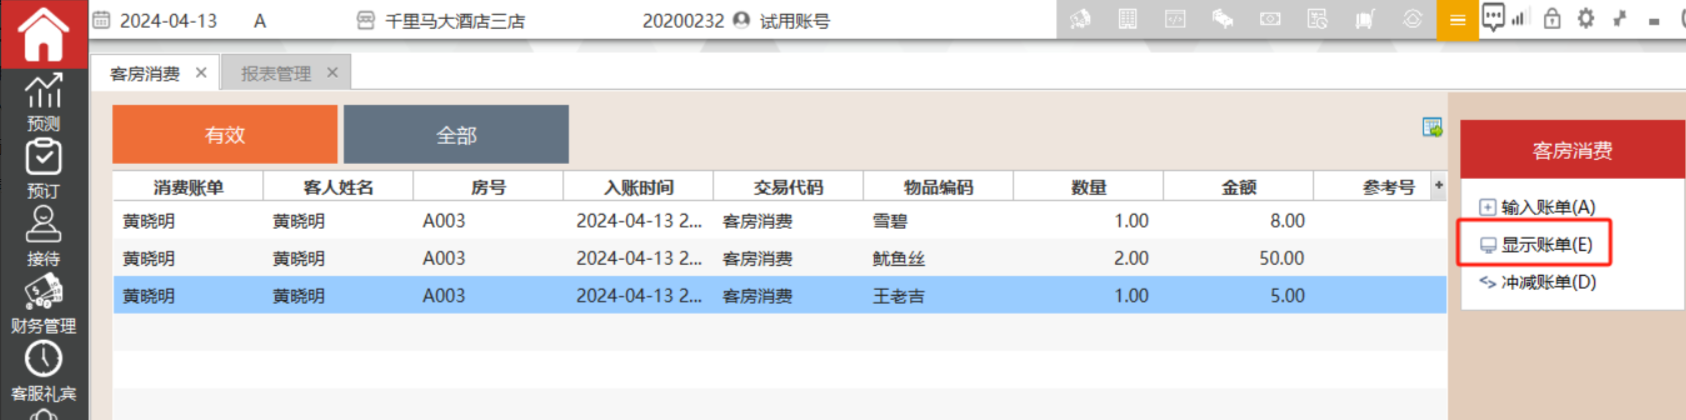Open the 预测 forecast module
Screen dimensions: 1686x420
point(43,102)
